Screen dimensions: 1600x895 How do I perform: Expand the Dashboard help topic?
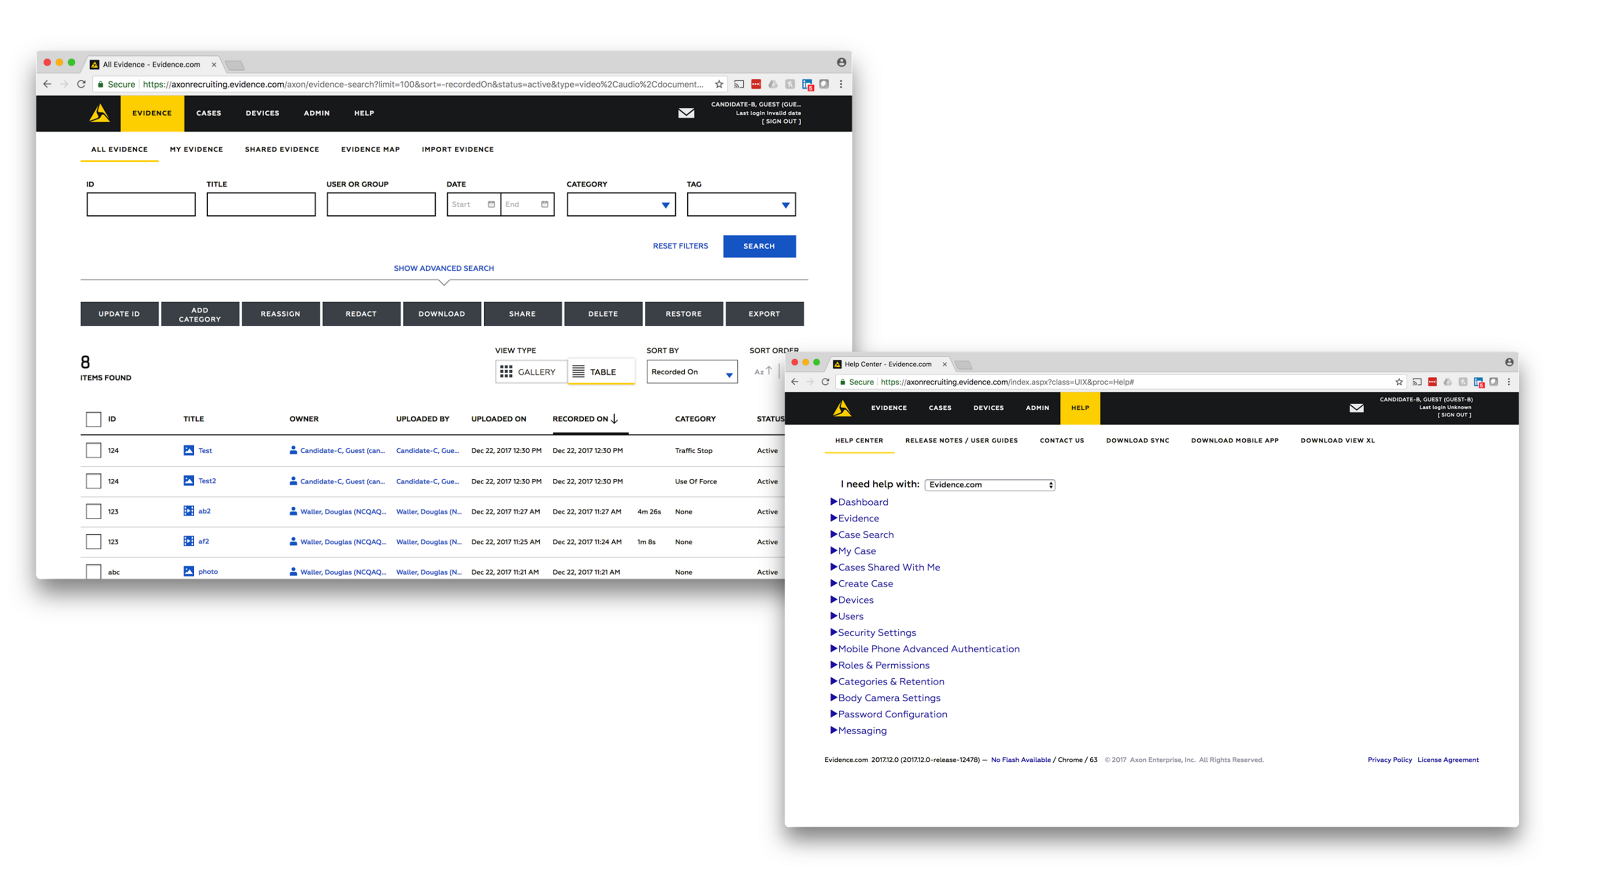pyautogui.click(x=859, y=502)
